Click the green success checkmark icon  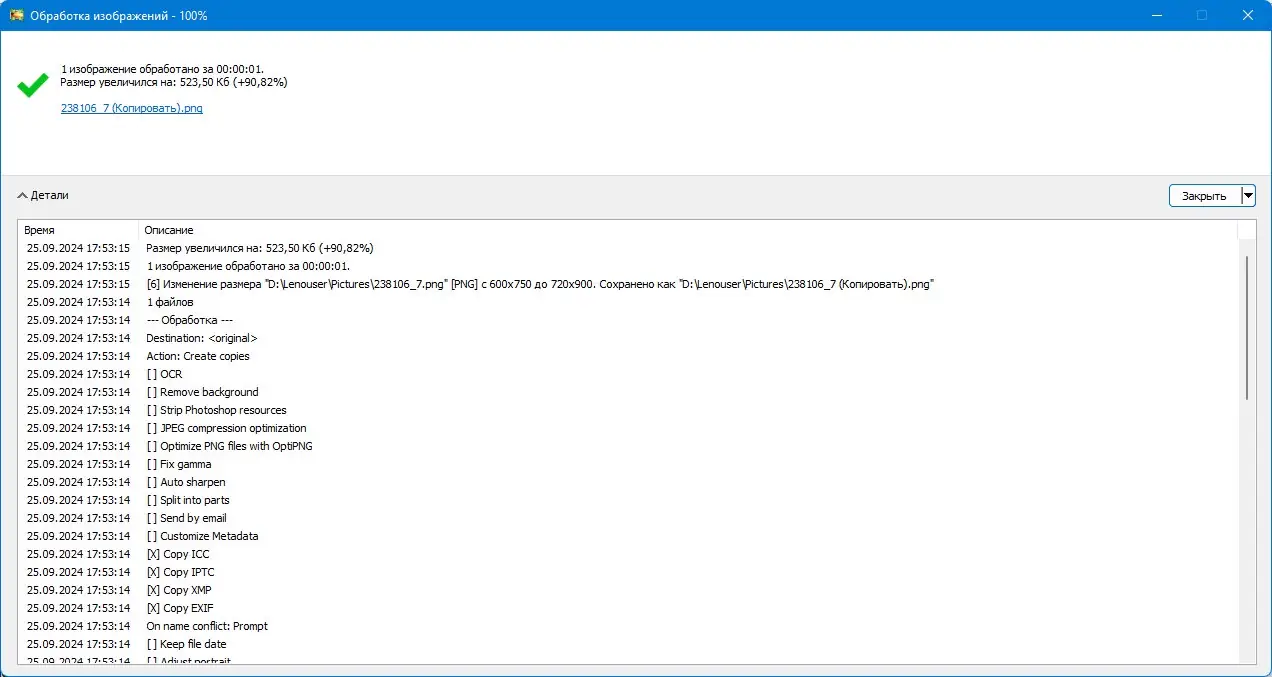pos(33,85)
